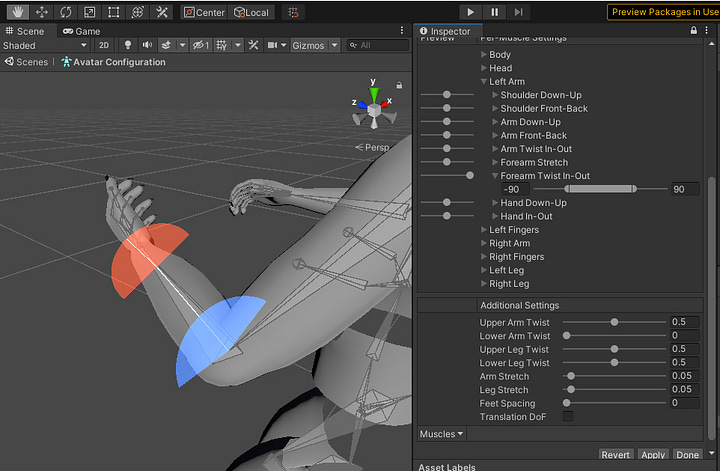Open the Inspector options menu
Screen dimensions: 720x471
tap(707, 31)
